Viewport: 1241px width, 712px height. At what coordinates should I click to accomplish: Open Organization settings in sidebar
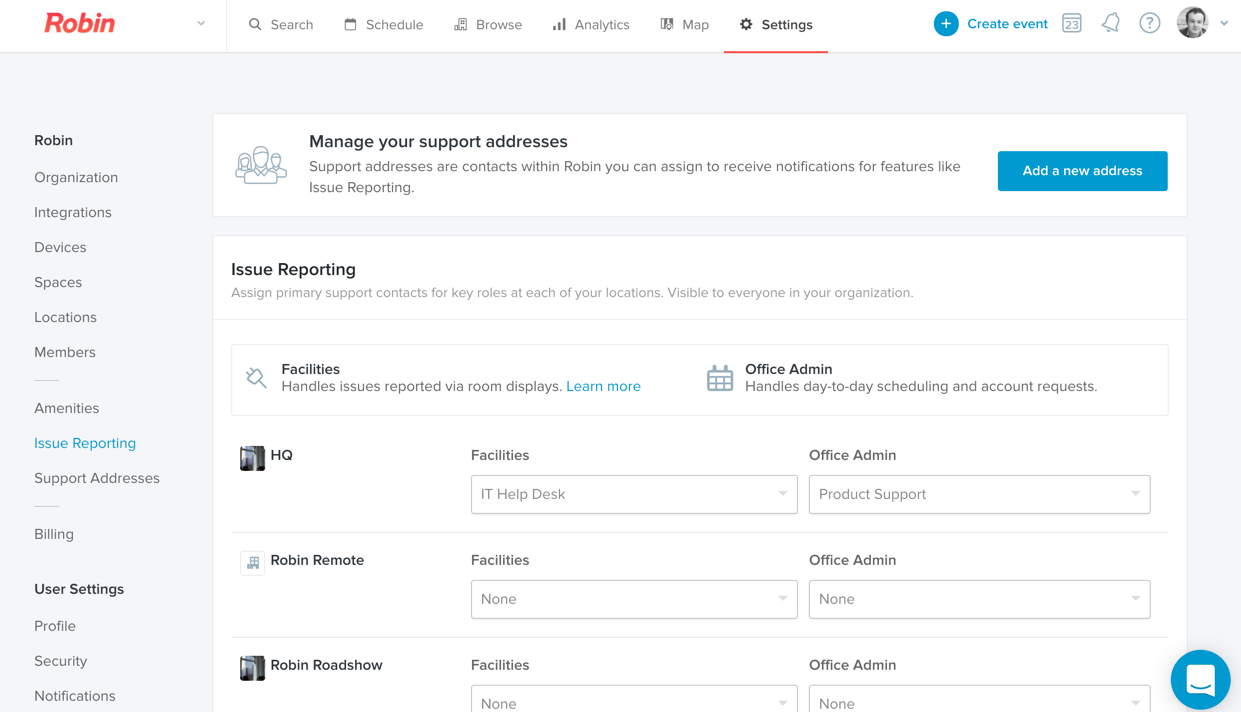pos(76,177)
